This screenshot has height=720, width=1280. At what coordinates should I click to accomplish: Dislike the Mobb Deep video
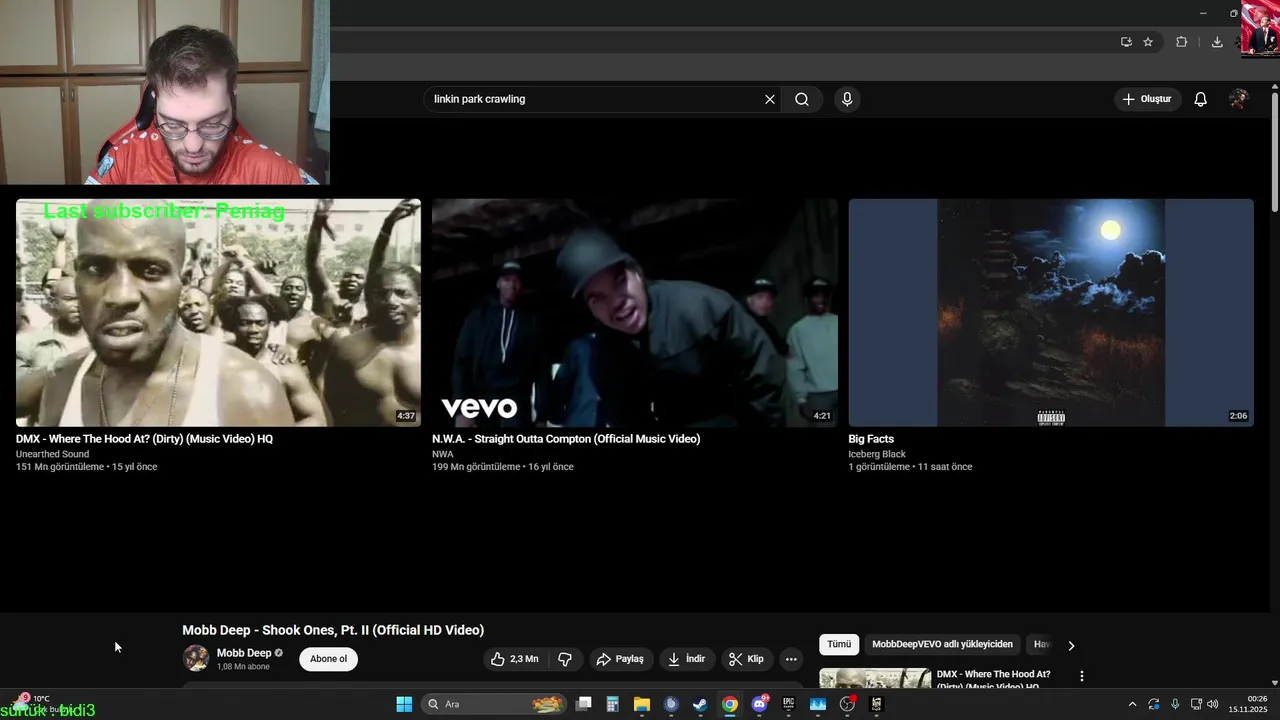(x=565, y=659)
